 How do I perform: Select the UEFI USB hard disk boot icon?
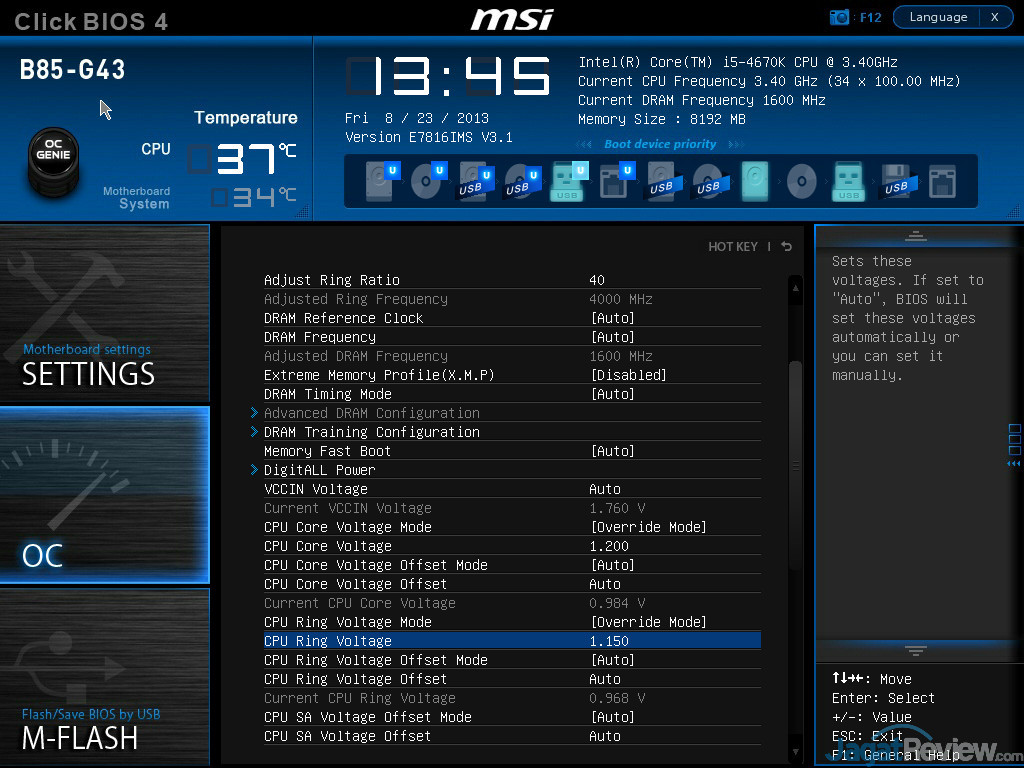point(475,182)
